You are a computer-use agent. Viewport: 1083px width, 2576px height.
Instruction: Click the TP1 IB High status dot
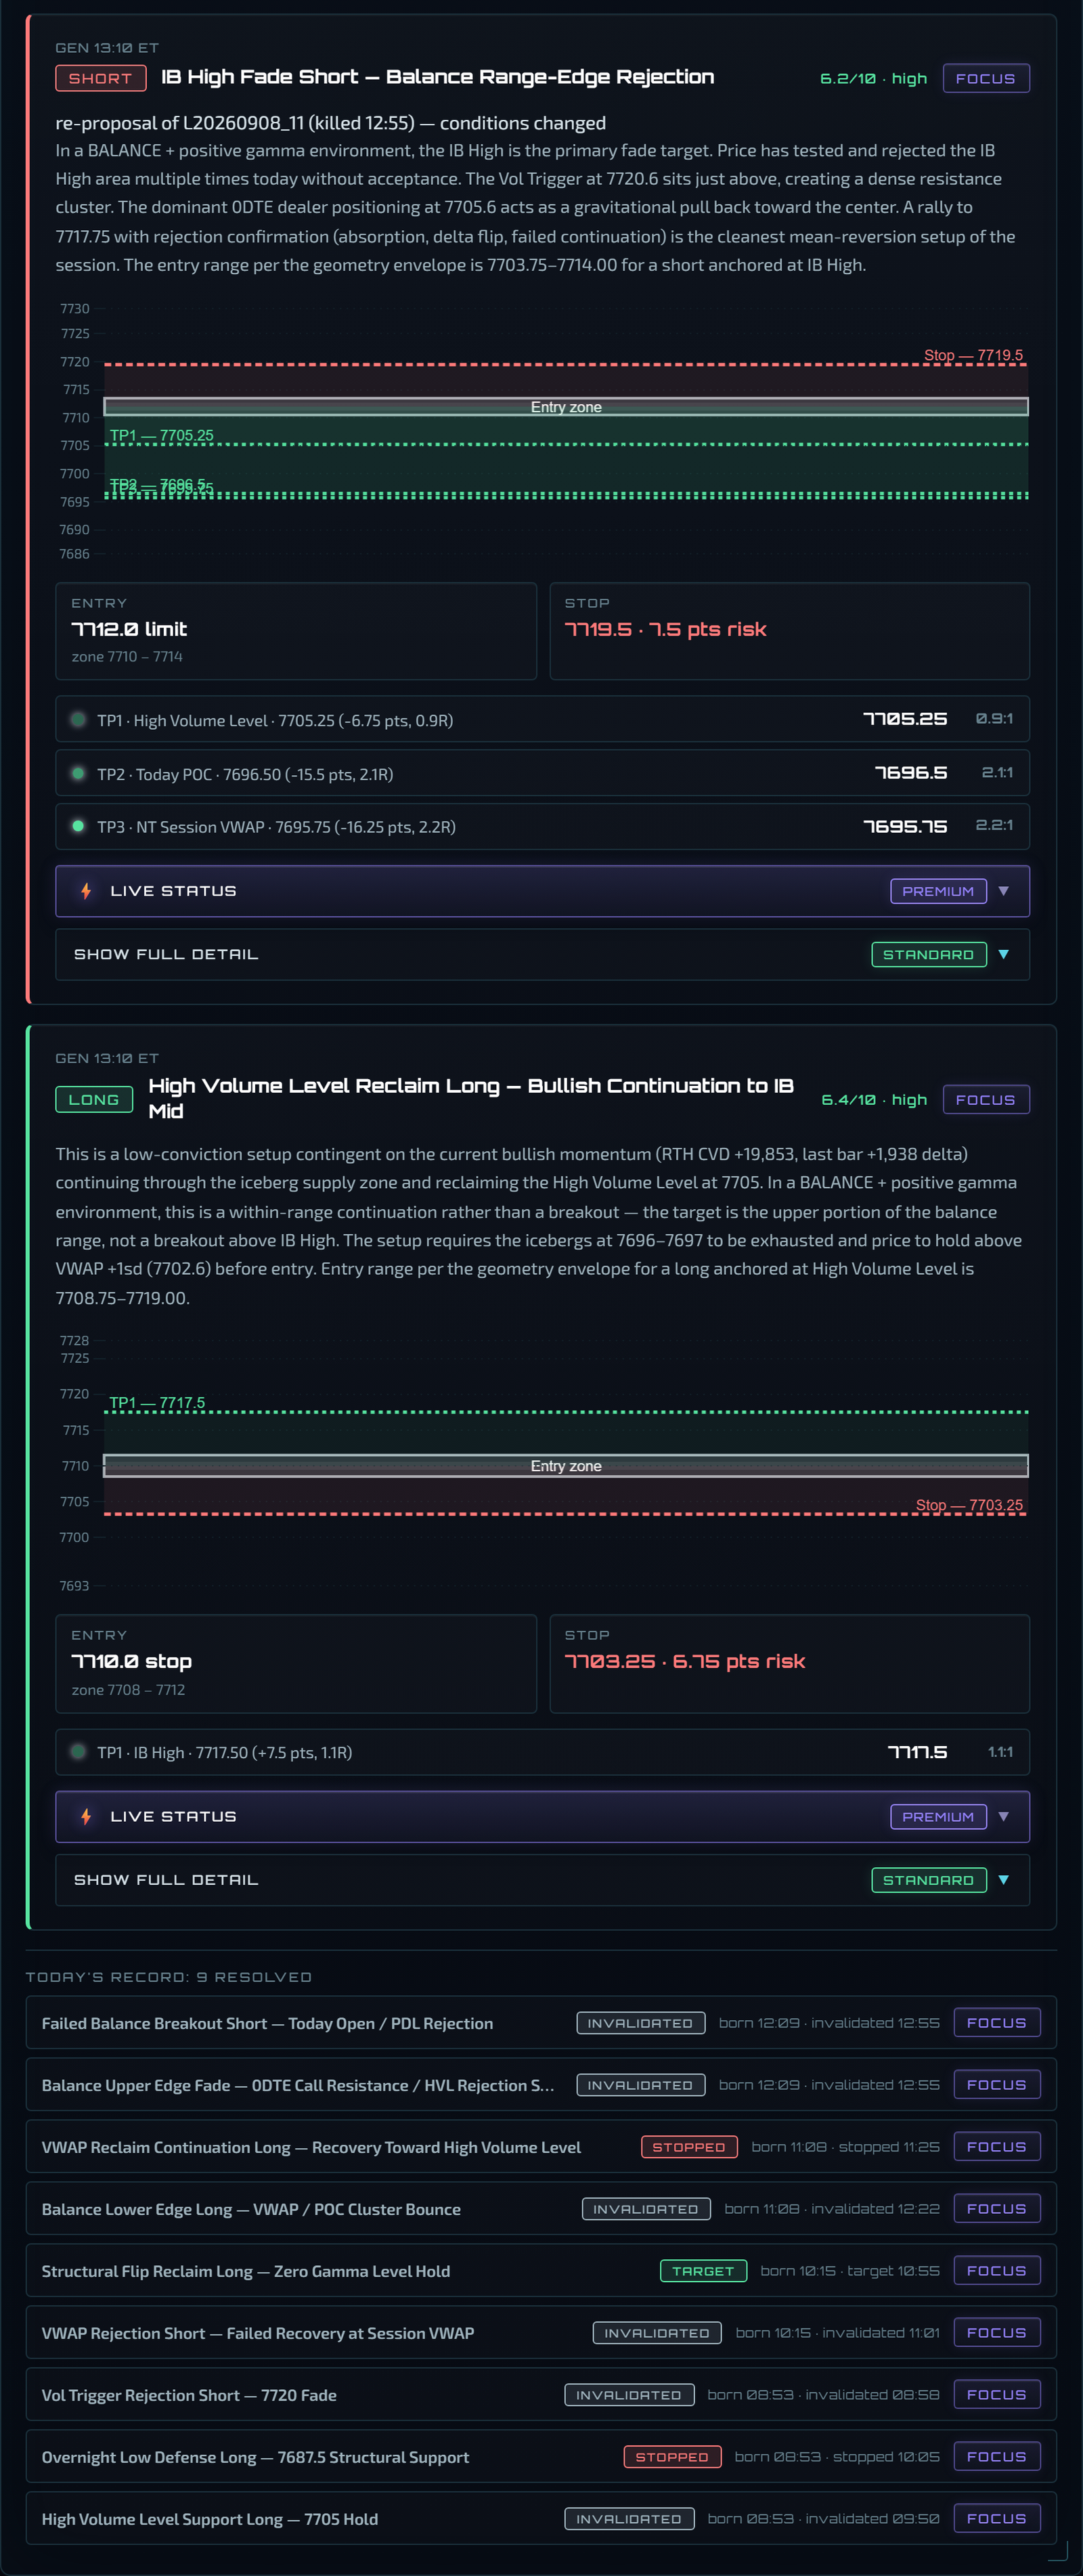[x=78, y=1751]
